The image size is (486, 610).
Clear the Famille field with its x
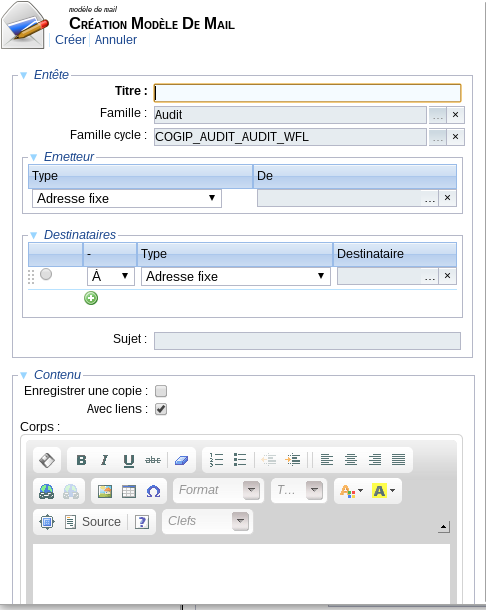pos(455,115)
